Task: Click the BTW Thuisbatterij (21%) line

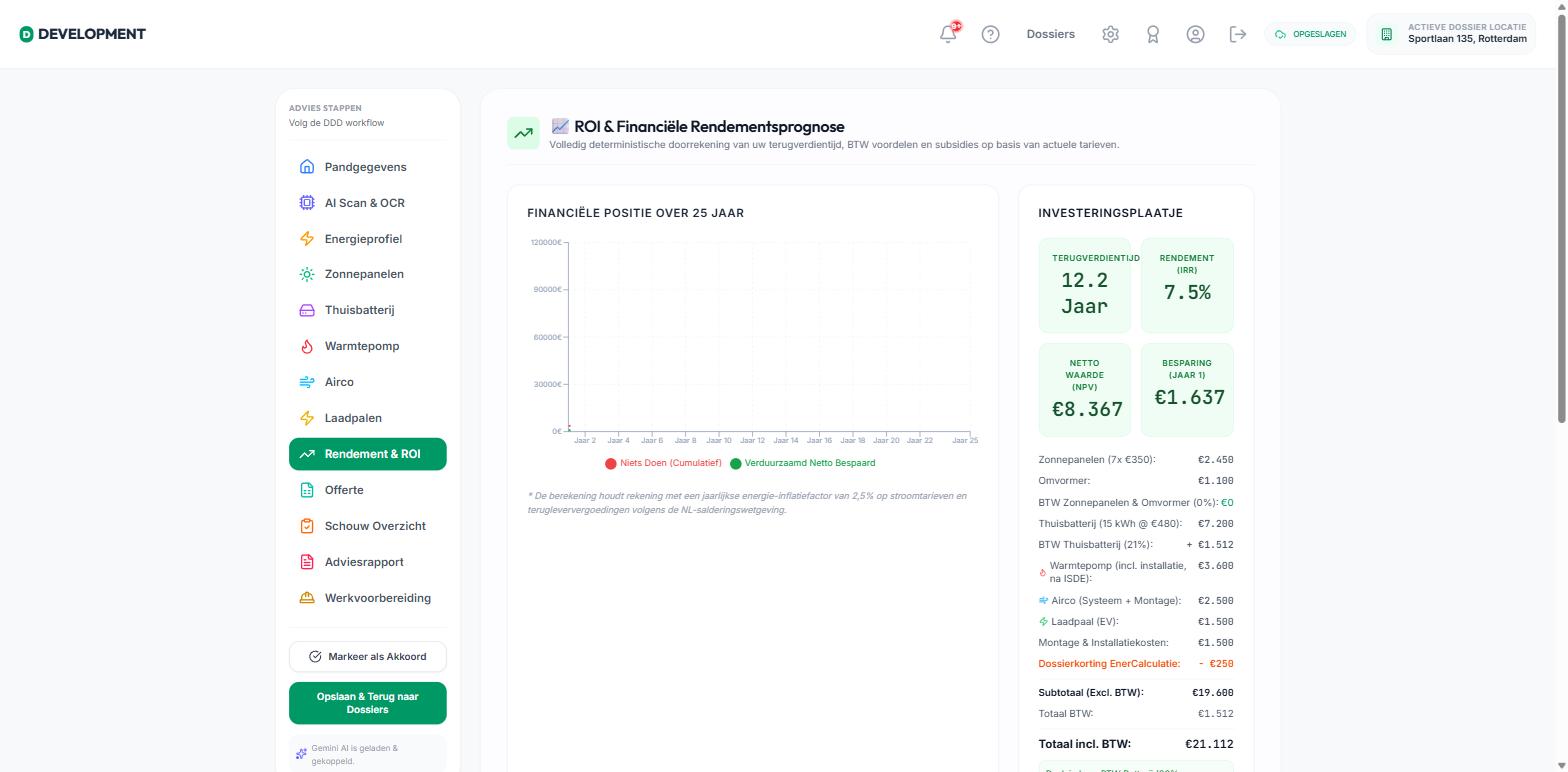Action: (1136, 545)
